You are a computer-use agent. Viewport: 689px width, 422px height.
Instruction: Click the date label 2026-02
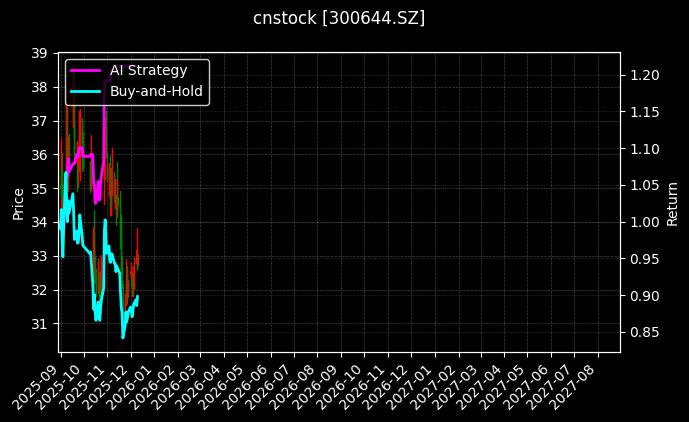(154, 386)
